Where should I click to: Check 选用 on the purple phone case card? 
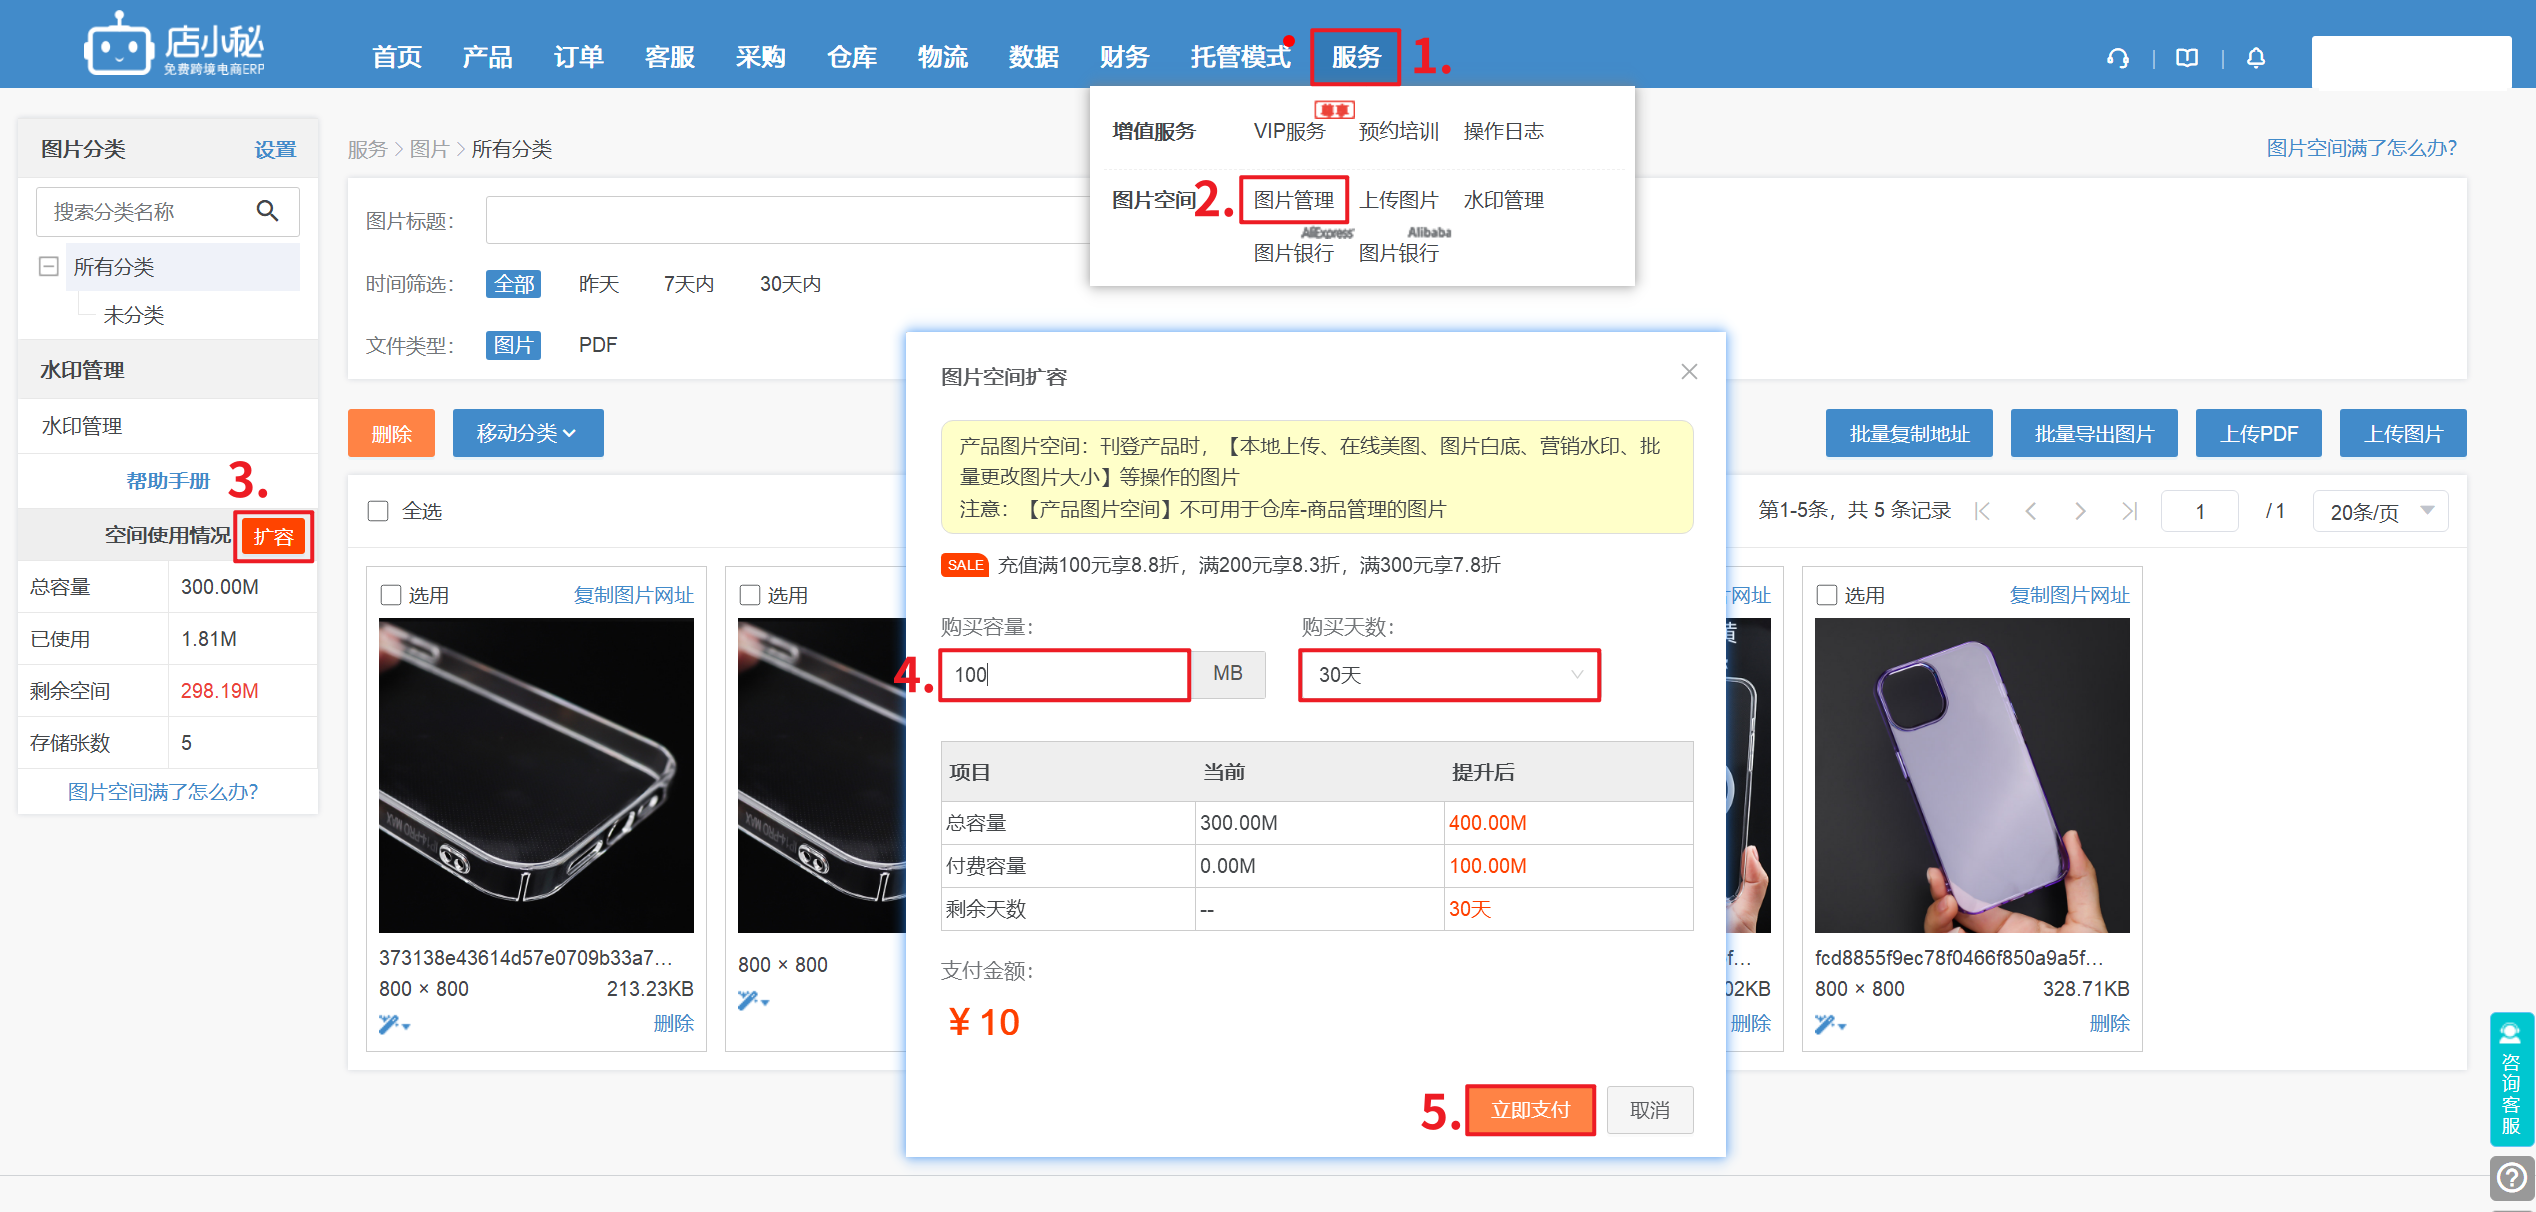[1827, 595]
